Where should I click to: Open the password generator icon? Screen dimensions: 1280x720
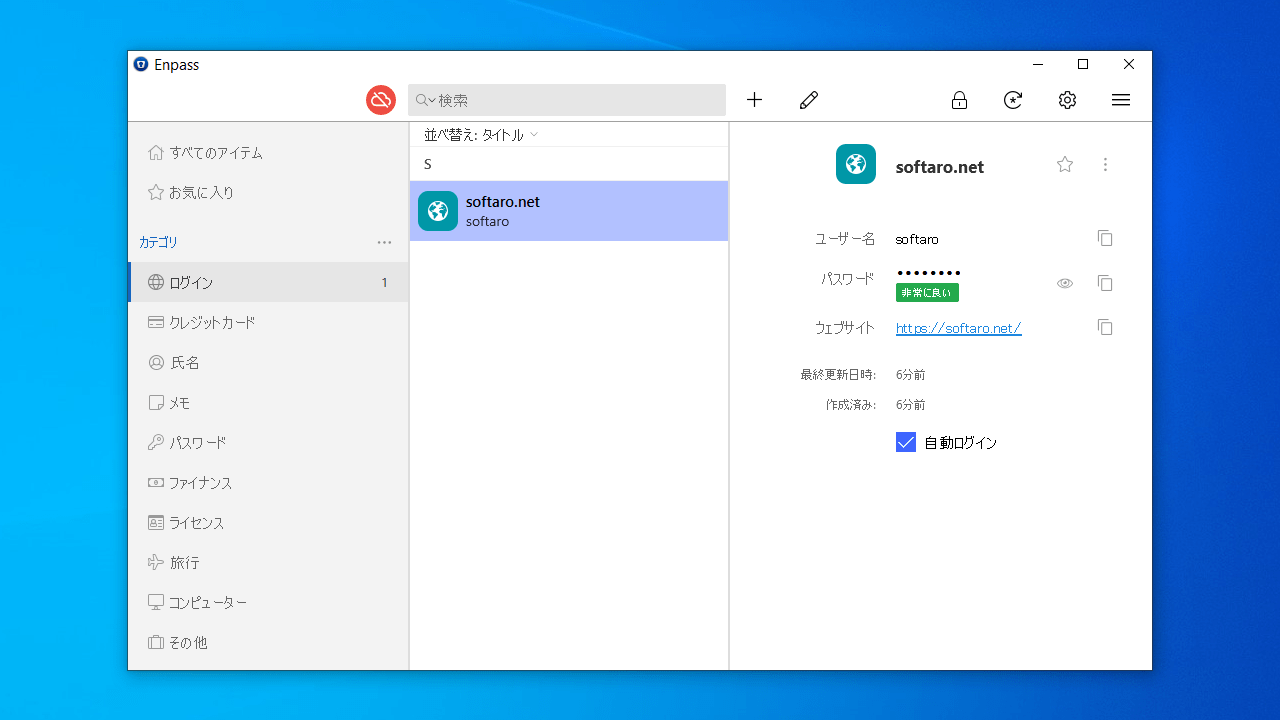1013,100
